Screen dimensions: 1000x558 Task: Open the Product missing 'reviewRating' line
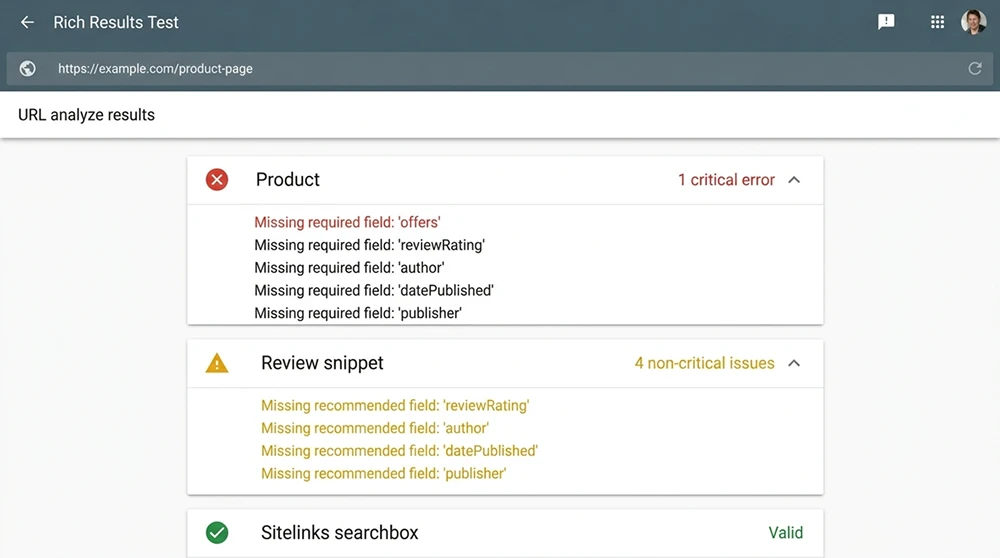369,245
